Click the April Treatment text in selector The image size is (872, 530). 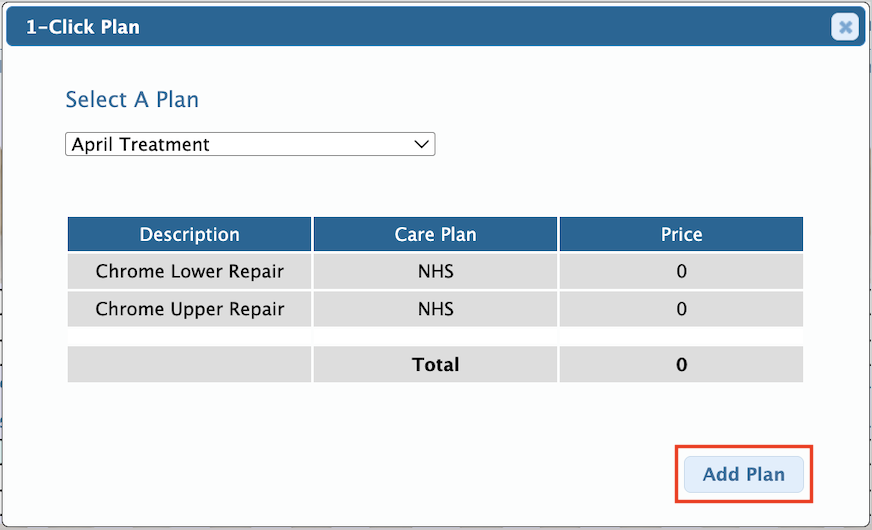tap(141, 144)
